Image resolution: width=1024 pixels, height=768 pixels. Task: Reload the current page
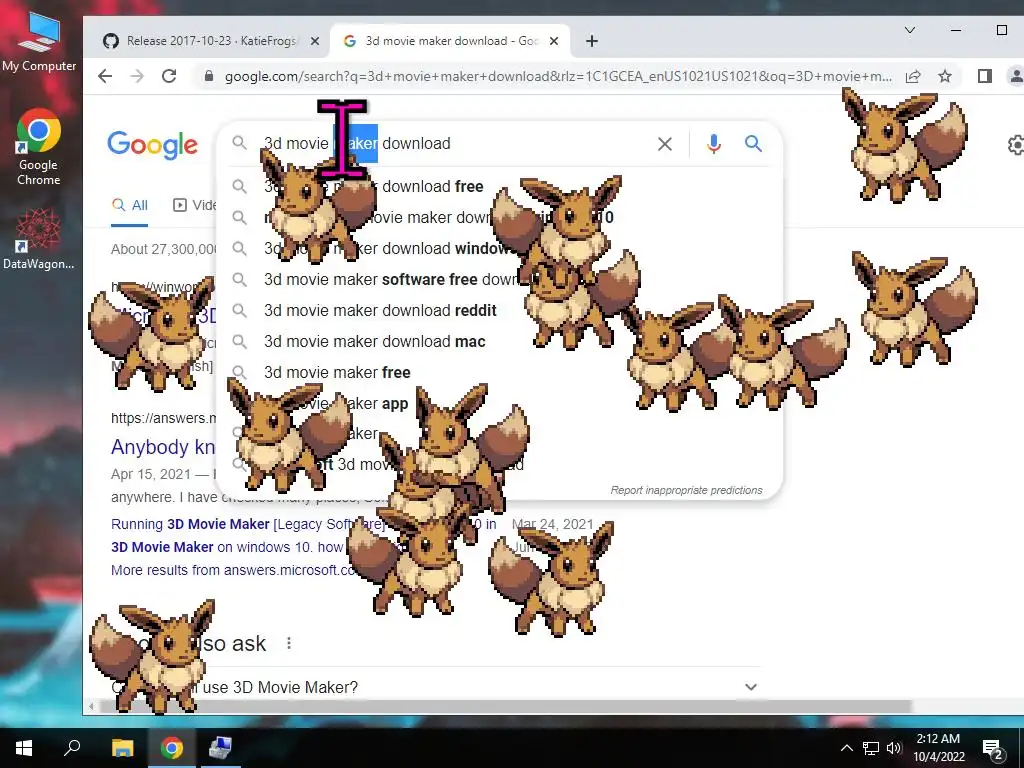coord(169,76)
